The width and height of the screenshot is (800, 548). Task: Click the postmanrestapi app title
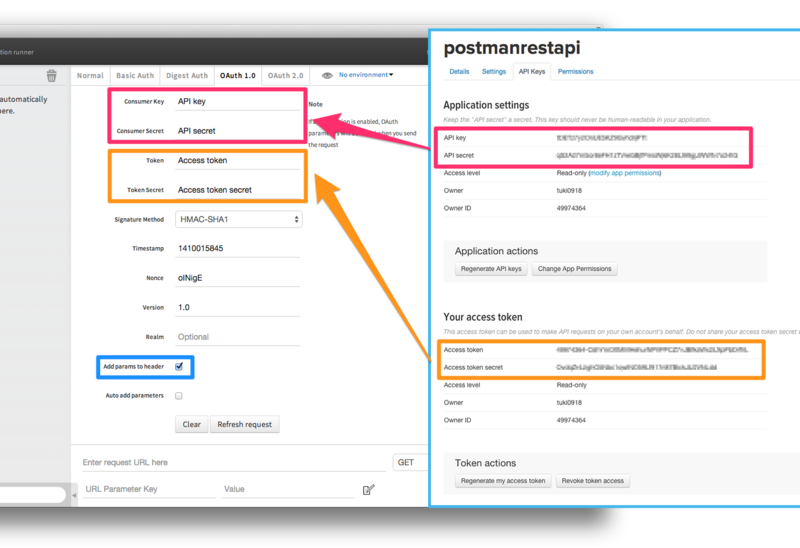coord(512,48)
